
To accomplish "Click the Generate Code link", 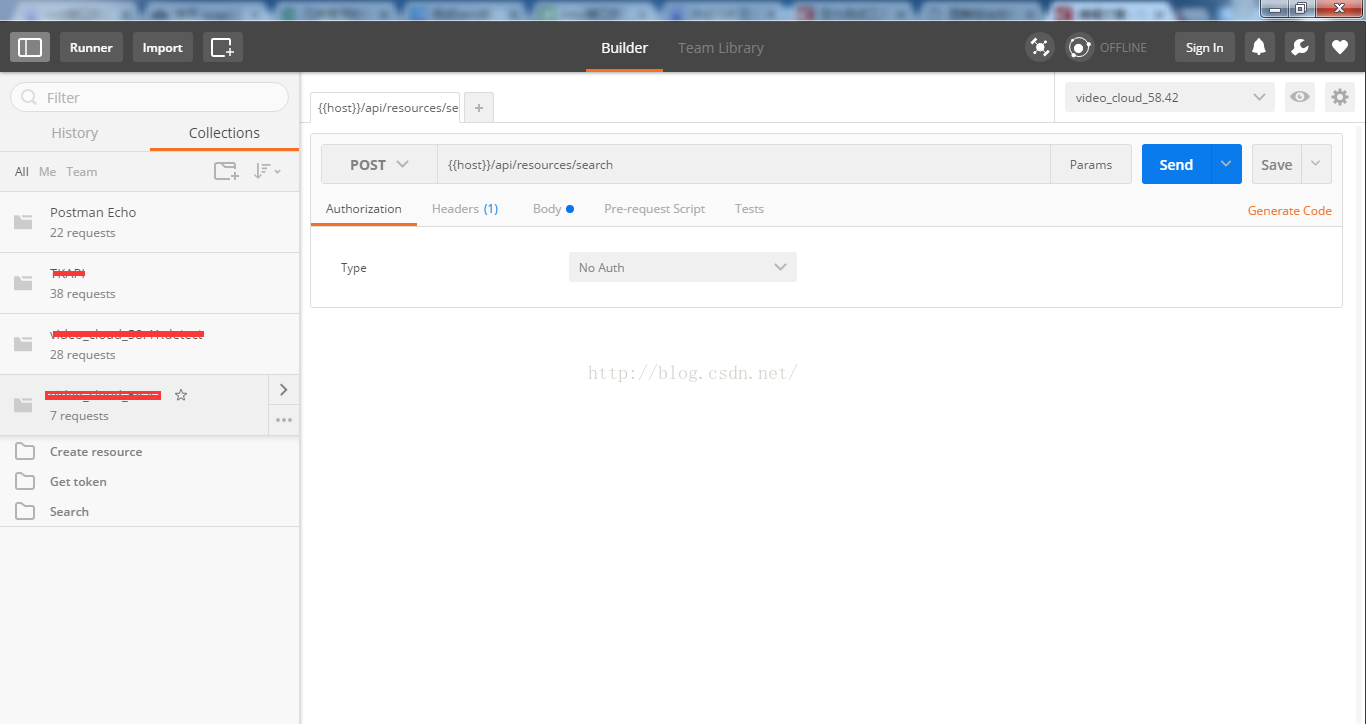I will pyautogui.click(x=1289, y=211).
